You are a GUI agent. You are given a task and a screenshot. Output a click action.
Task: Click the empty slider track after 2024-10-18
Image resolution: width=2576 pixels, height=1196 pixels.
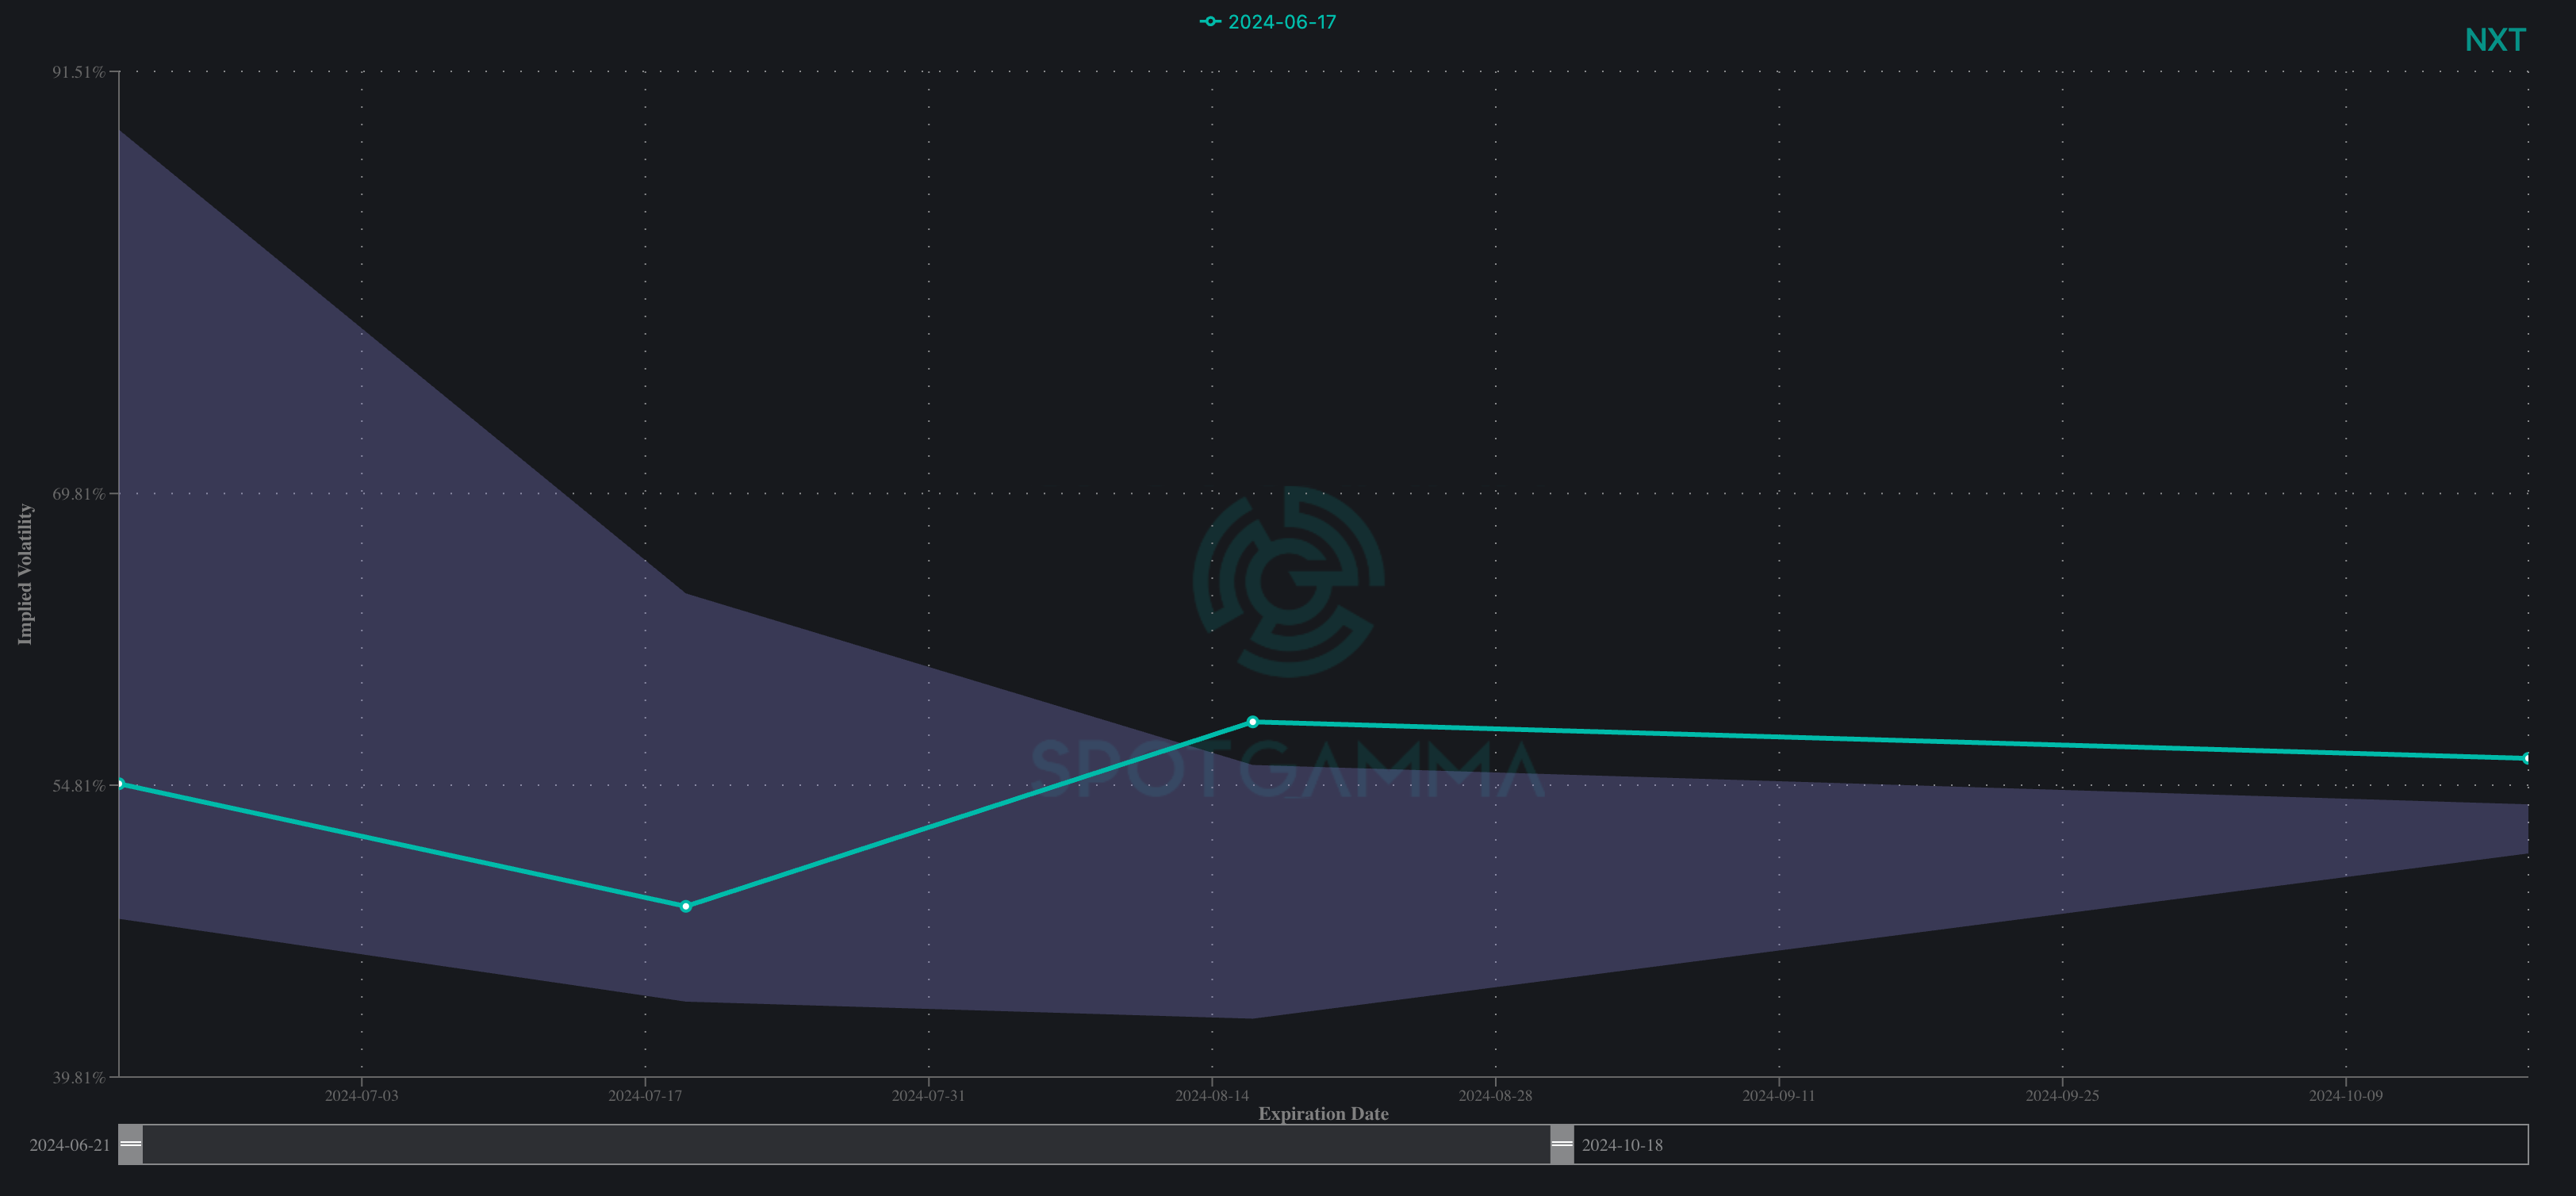click(2100, 1144)
